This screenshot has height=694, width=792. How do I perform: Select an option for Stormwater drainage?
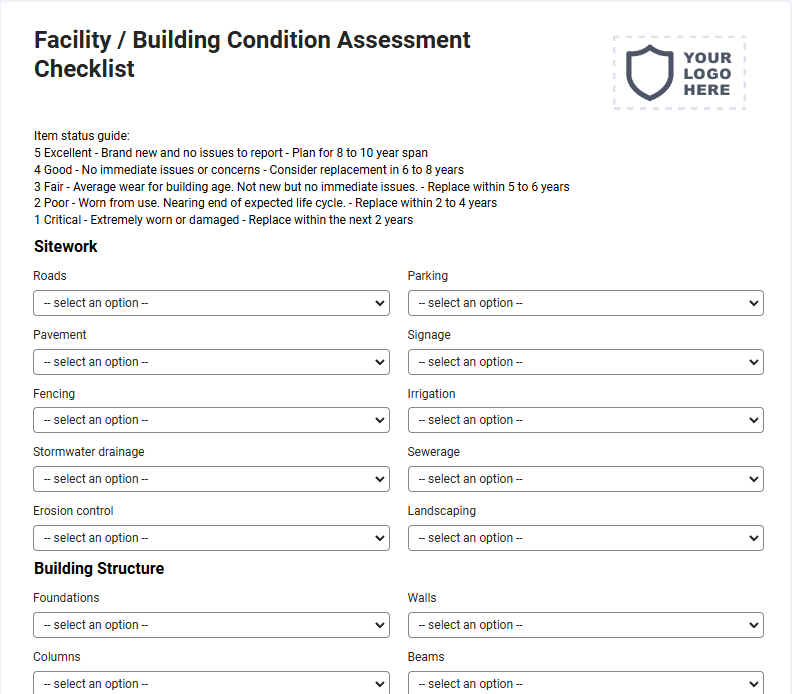click(211, 479)
